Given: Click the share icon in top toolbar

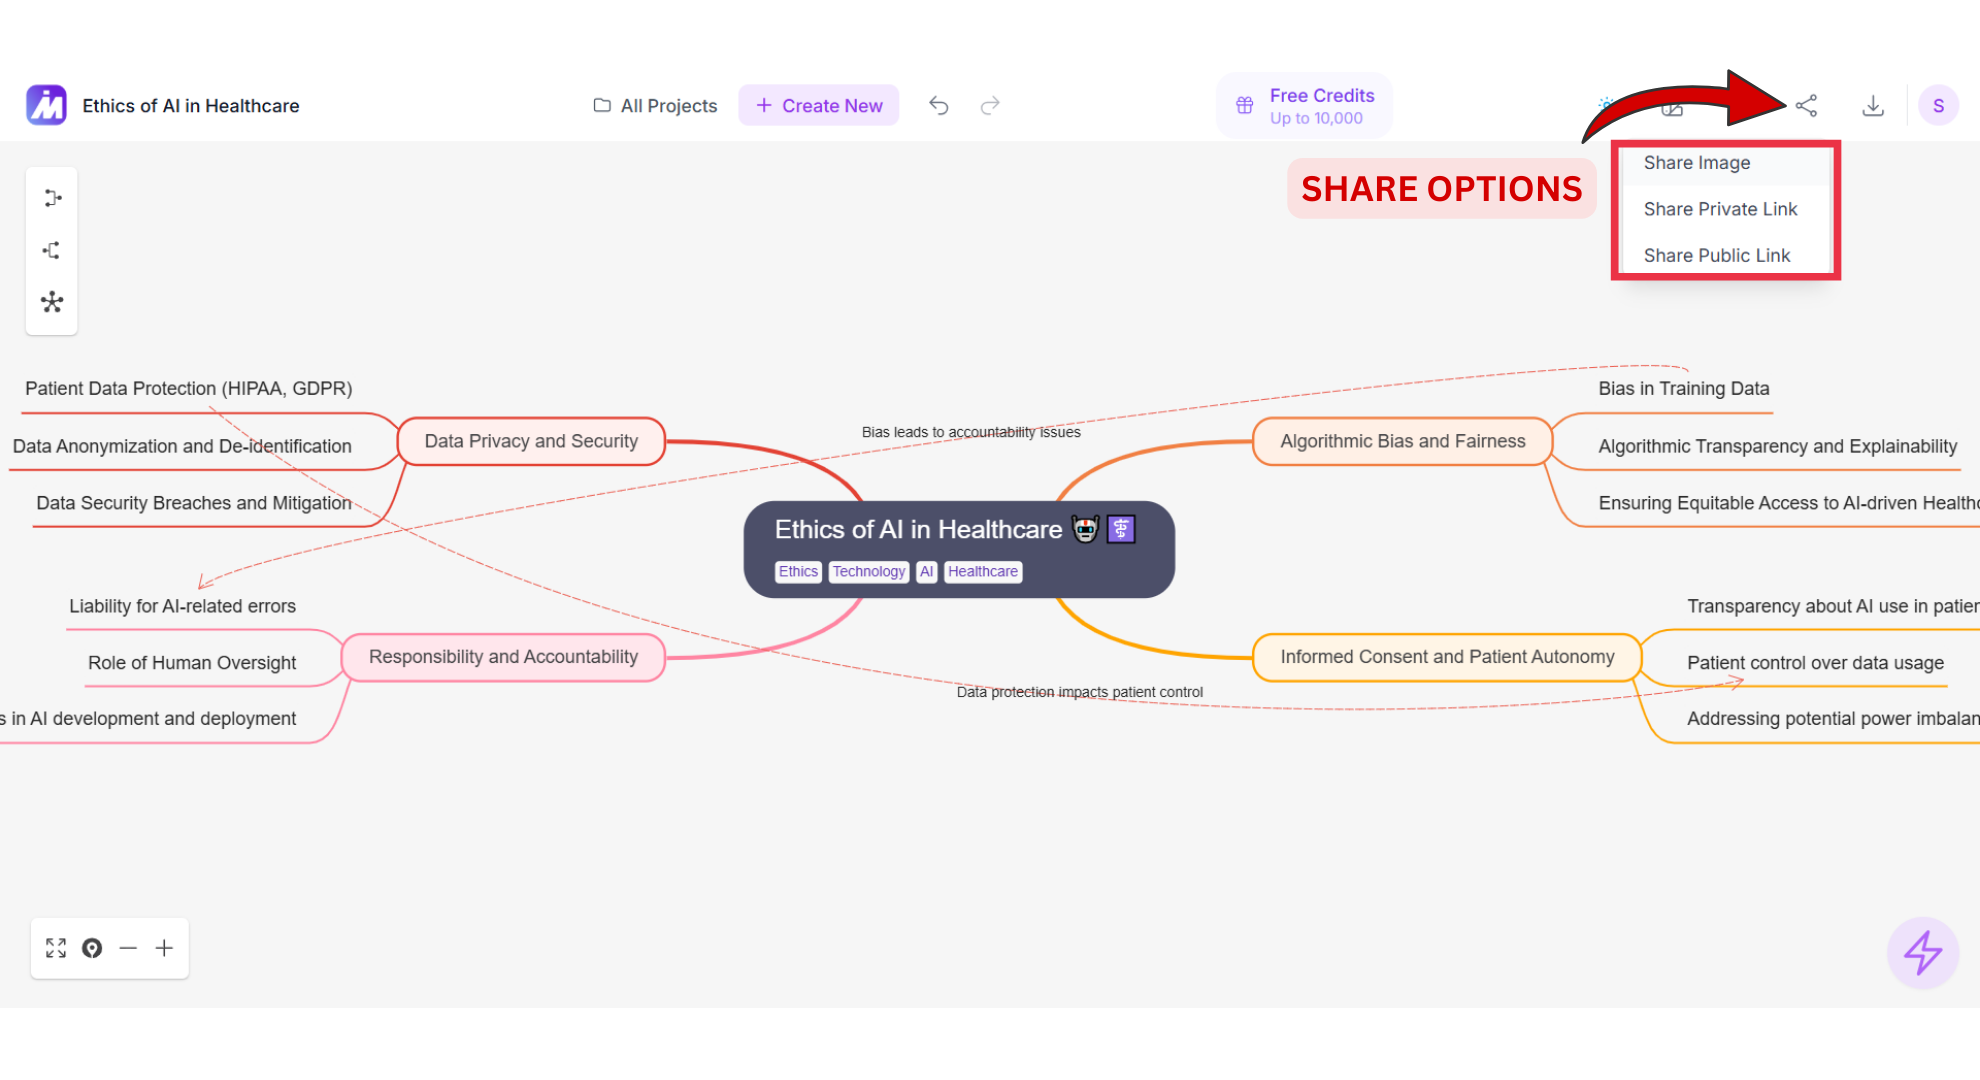Looking at the screenshot, I should click(x=1806, y=105).
